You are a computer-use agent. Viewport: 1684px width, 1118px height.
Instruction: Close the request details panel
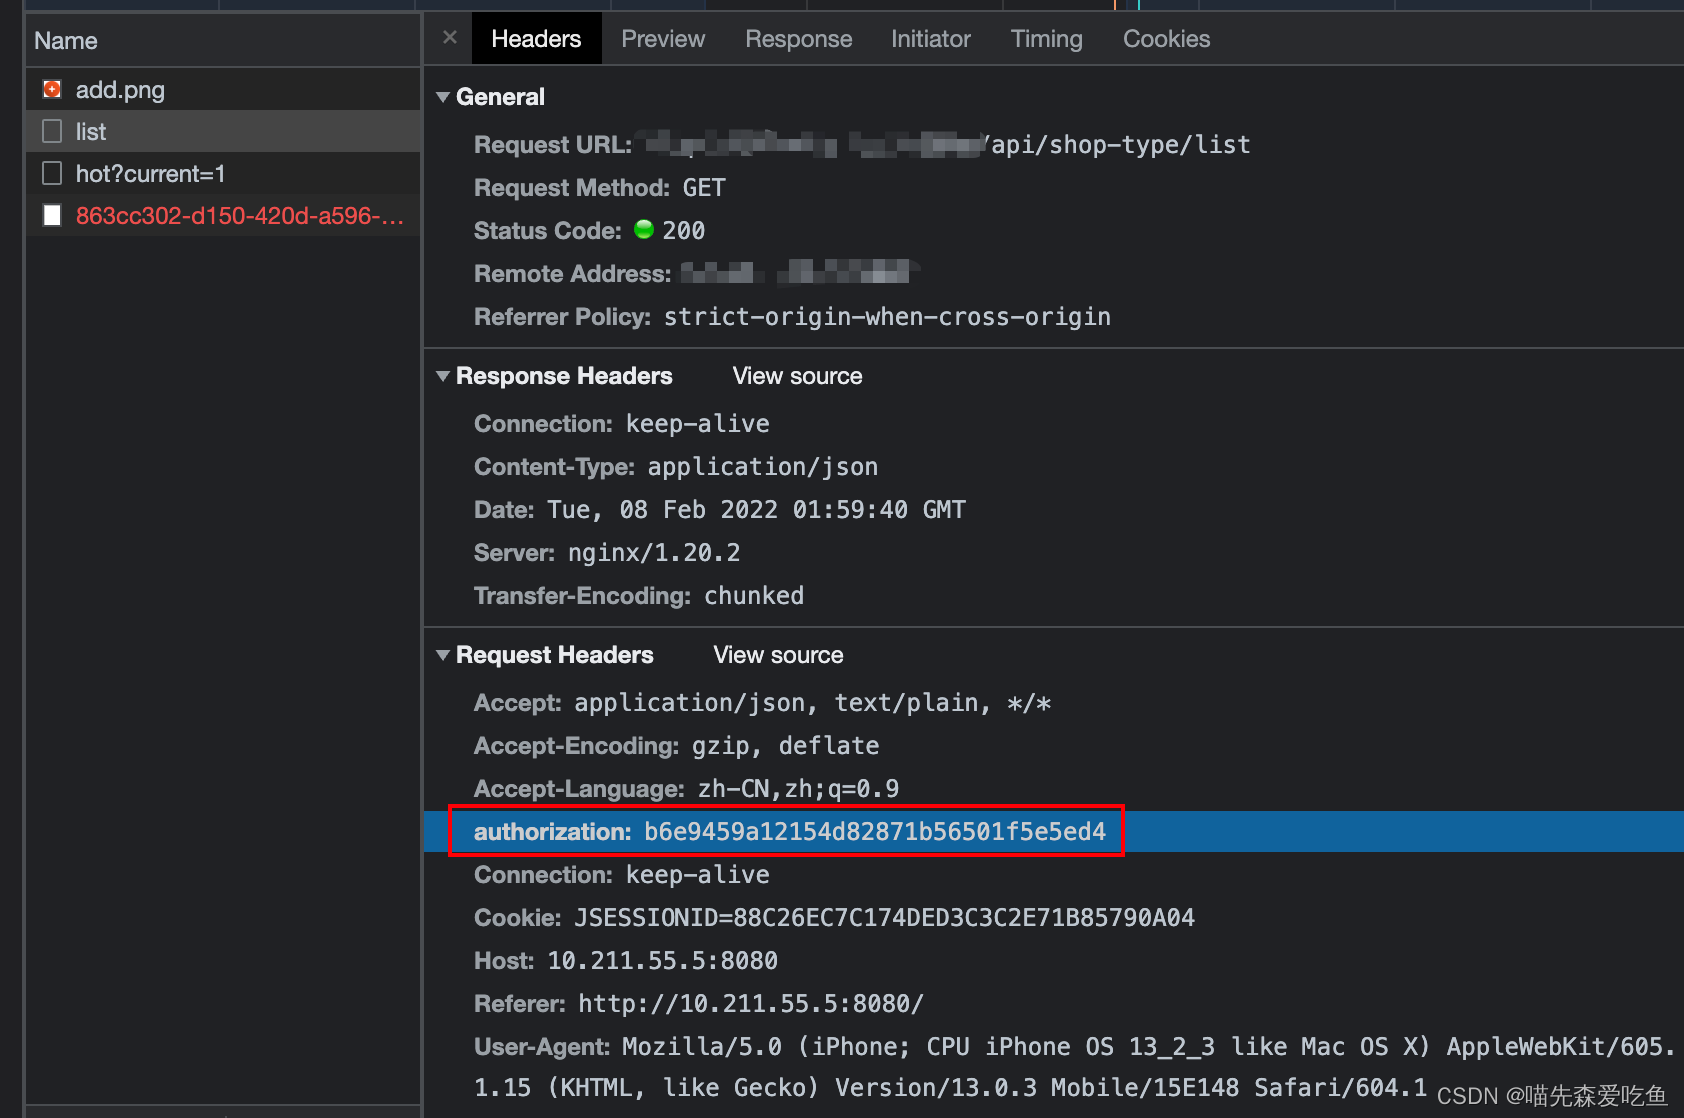click(x=450, y=38)
